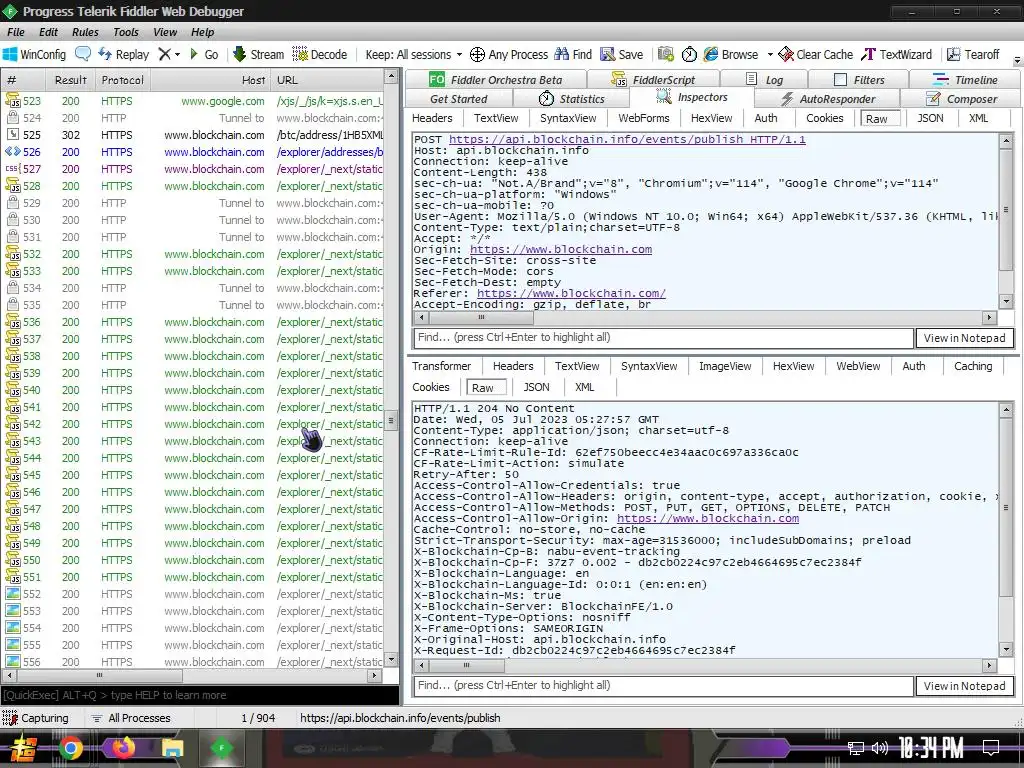Image resolution: width=1024 pixels, height=768 pixels.
Task: Open the Tools menu
Action: (125, 32)
